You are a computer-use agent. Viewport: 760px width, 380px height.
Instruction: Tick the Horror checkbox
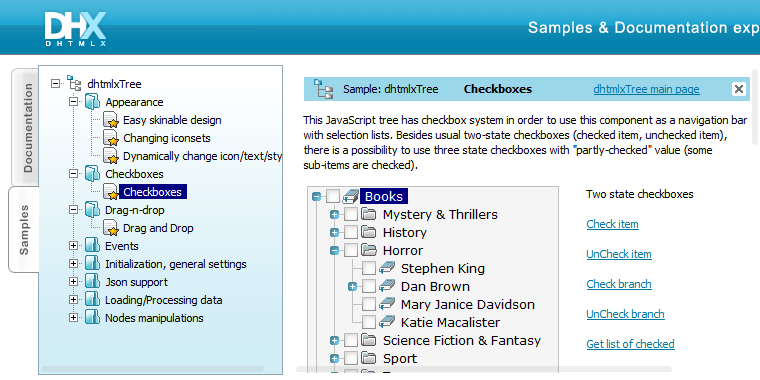pos(351,251)
